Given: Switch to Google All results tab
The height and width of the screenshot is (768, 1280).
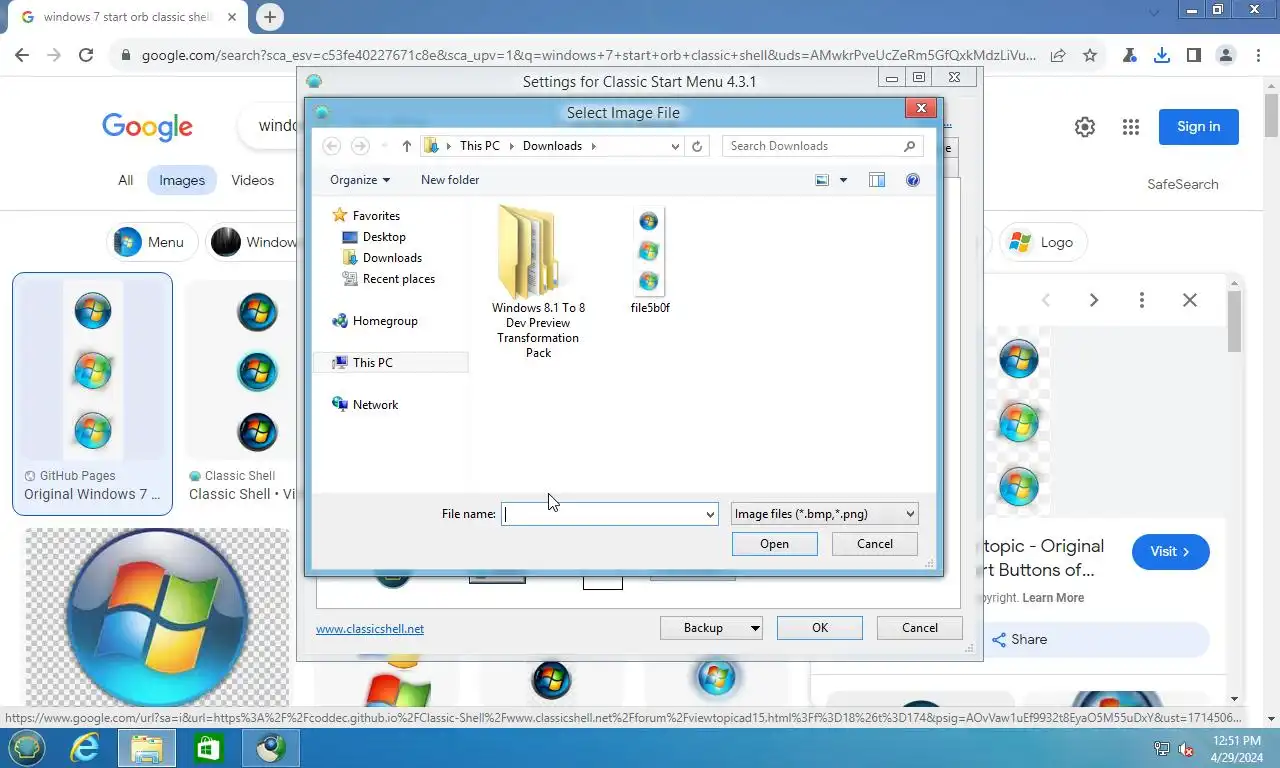Looking at the screenshot, I should 125,180.
